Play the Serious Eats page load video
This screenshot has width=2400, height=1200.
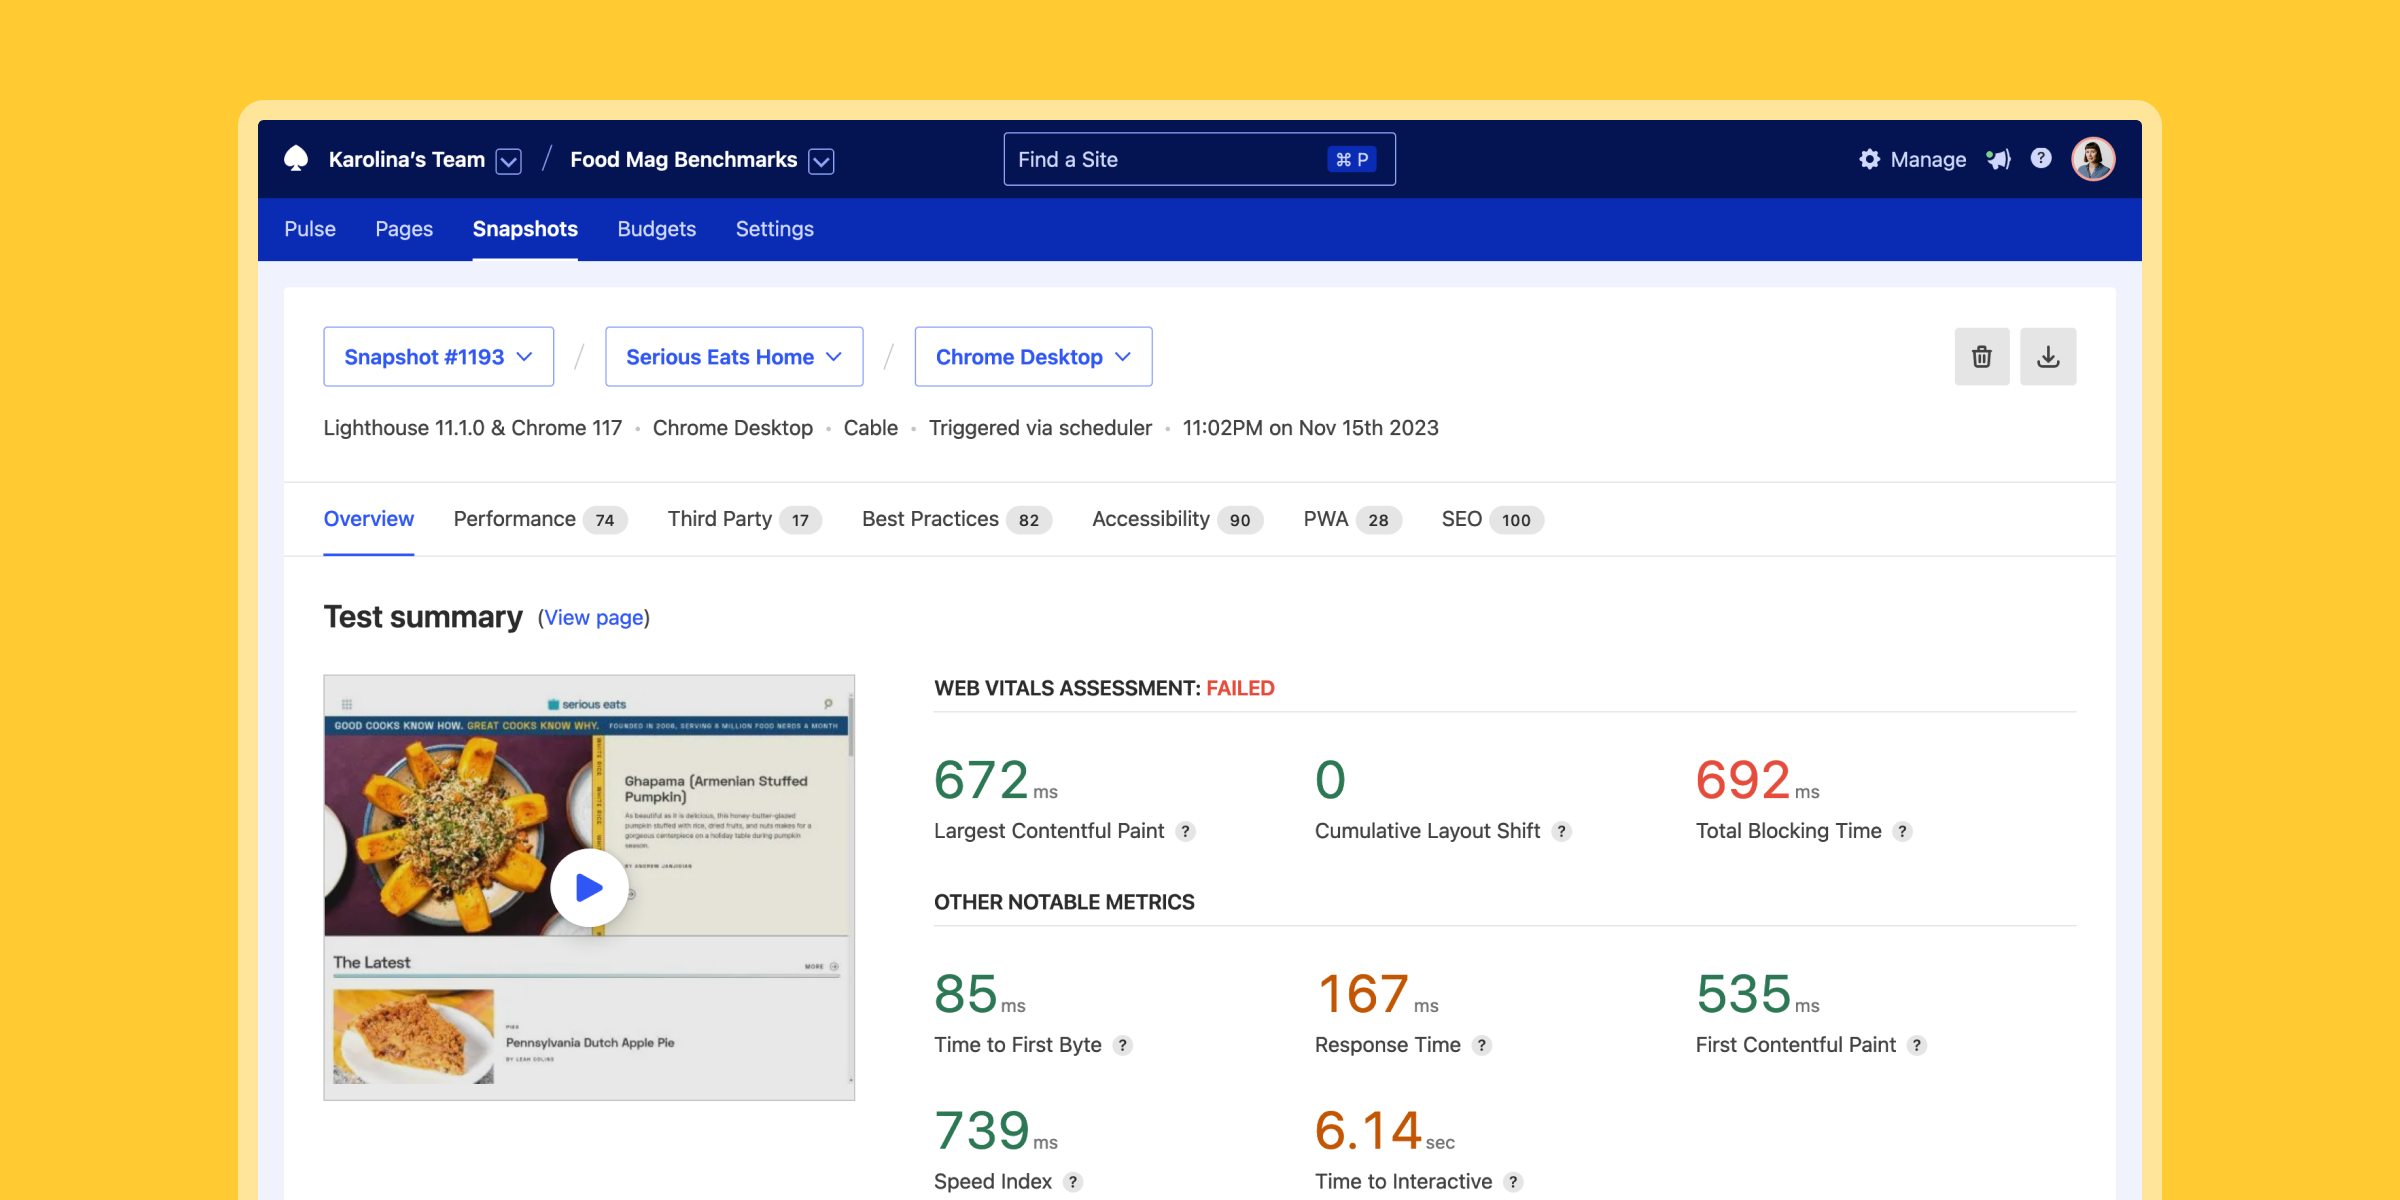click(589, 886)
